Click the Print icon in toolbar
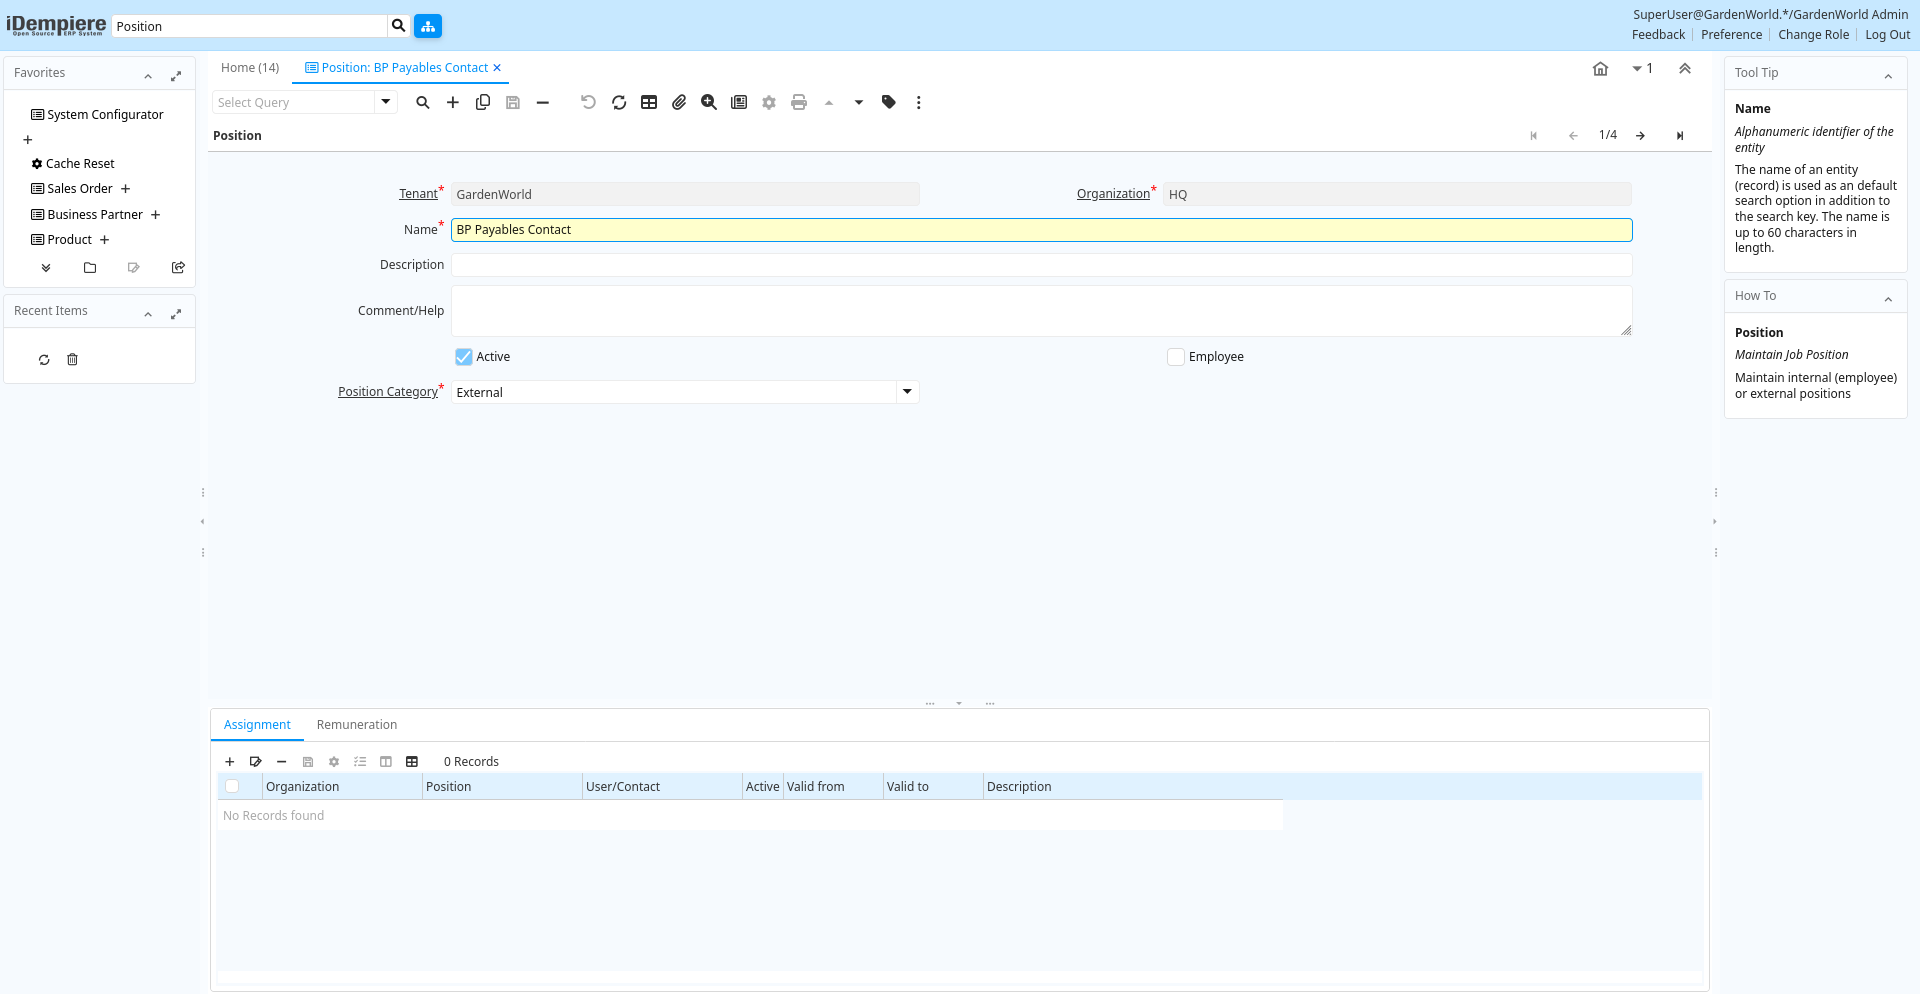 pyautogui.click(x=799, y=102)
